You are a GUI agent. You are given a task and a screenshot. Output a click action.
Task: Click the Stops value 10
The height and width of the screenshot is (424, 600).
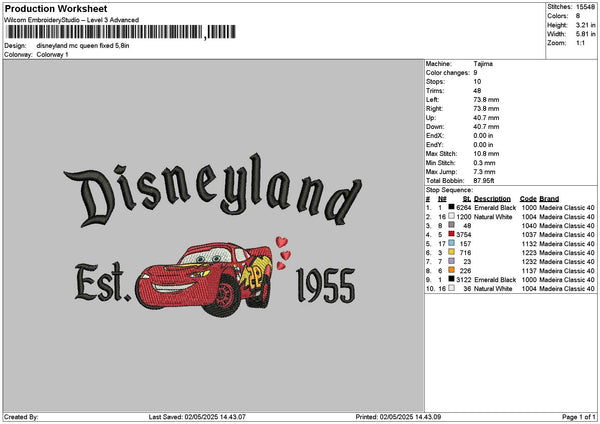(477, 82)
